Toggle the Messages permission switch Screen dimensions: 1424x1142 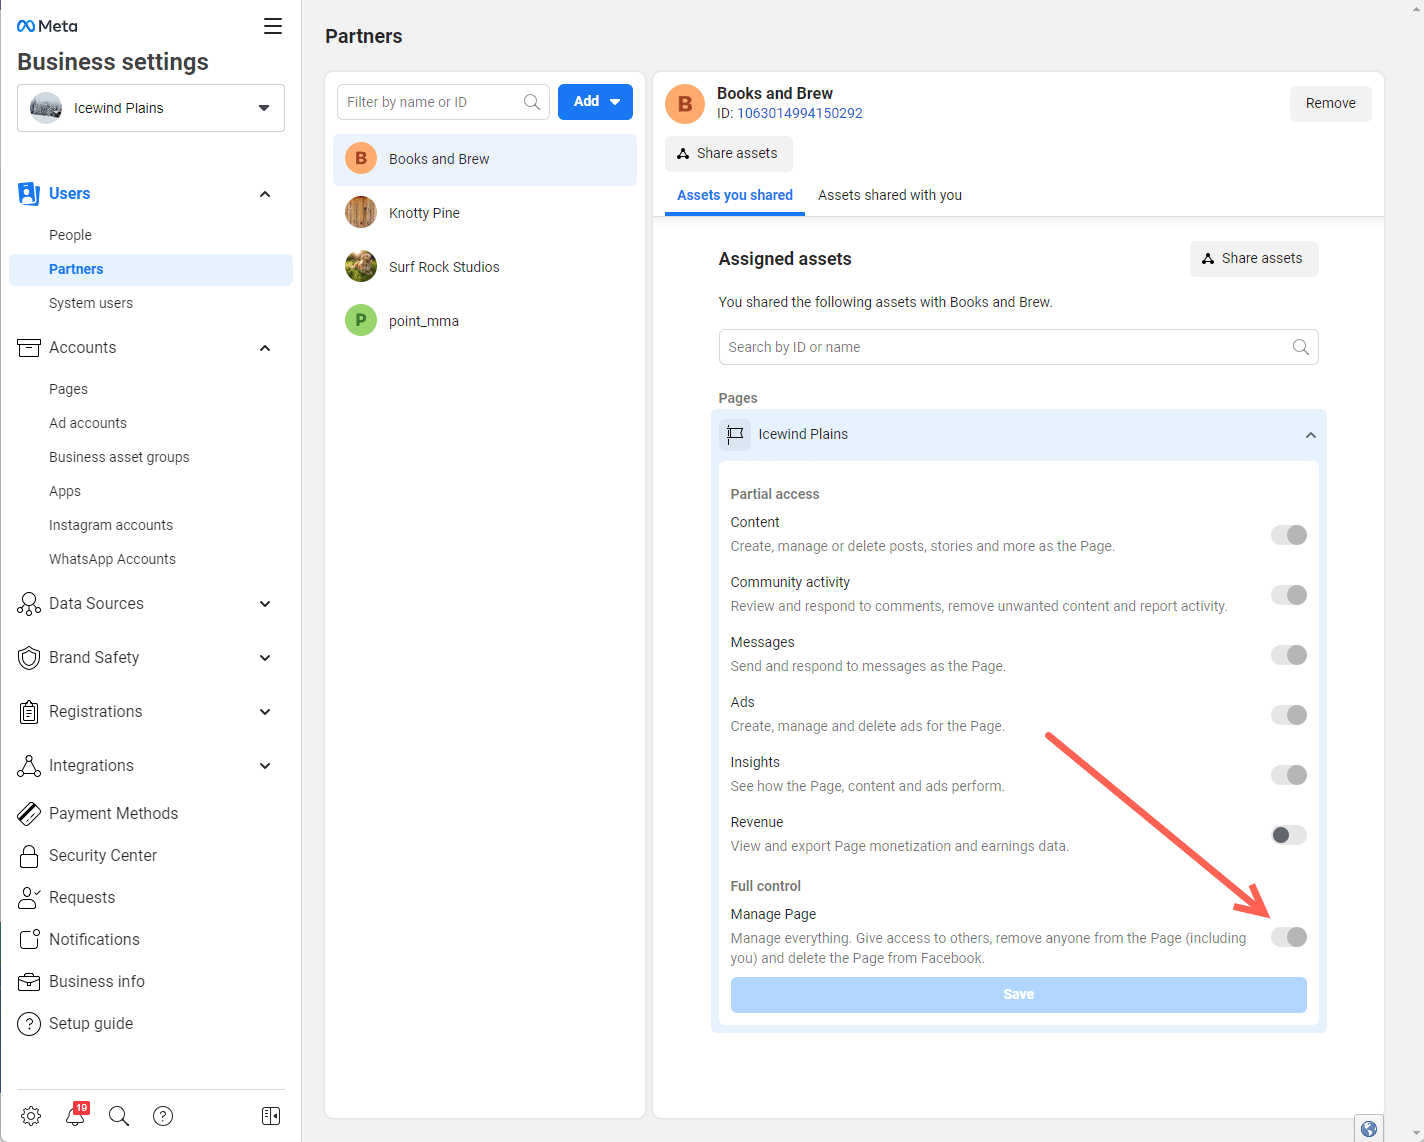(x=1289, y=655)
